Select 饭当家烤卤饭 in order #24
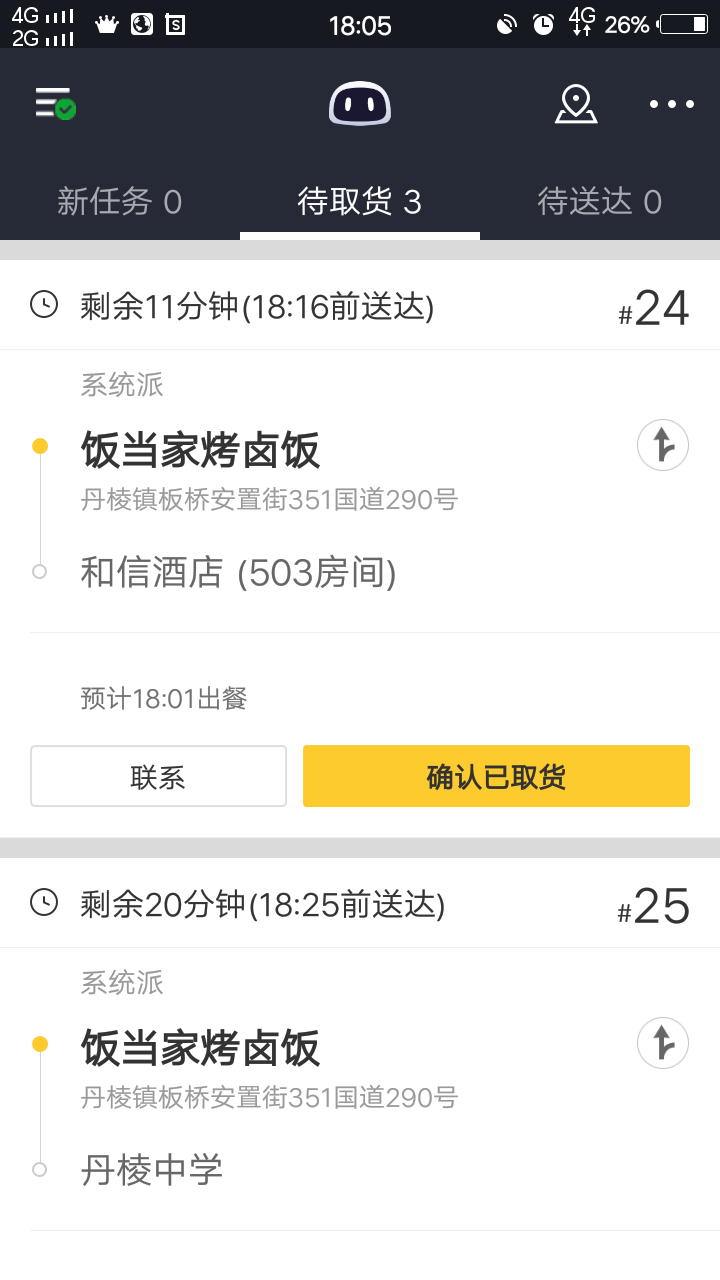The height and width of the screenshot is (1280, 720). point(200,451)
